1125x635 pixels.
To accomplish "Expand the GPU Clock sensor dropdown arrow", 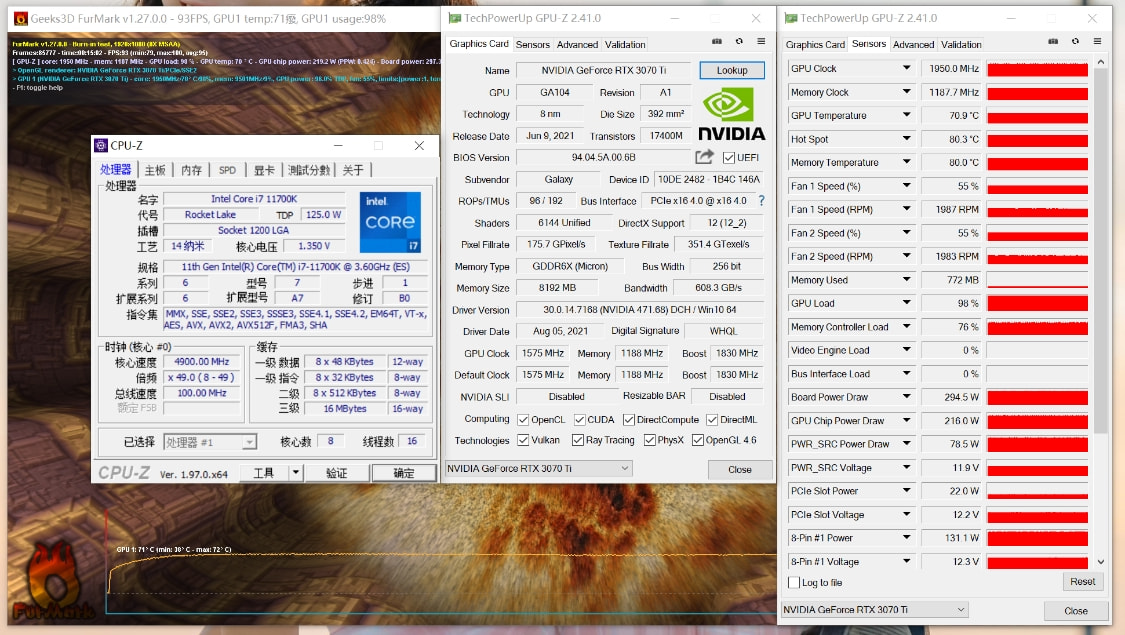I will pos(906,69).
